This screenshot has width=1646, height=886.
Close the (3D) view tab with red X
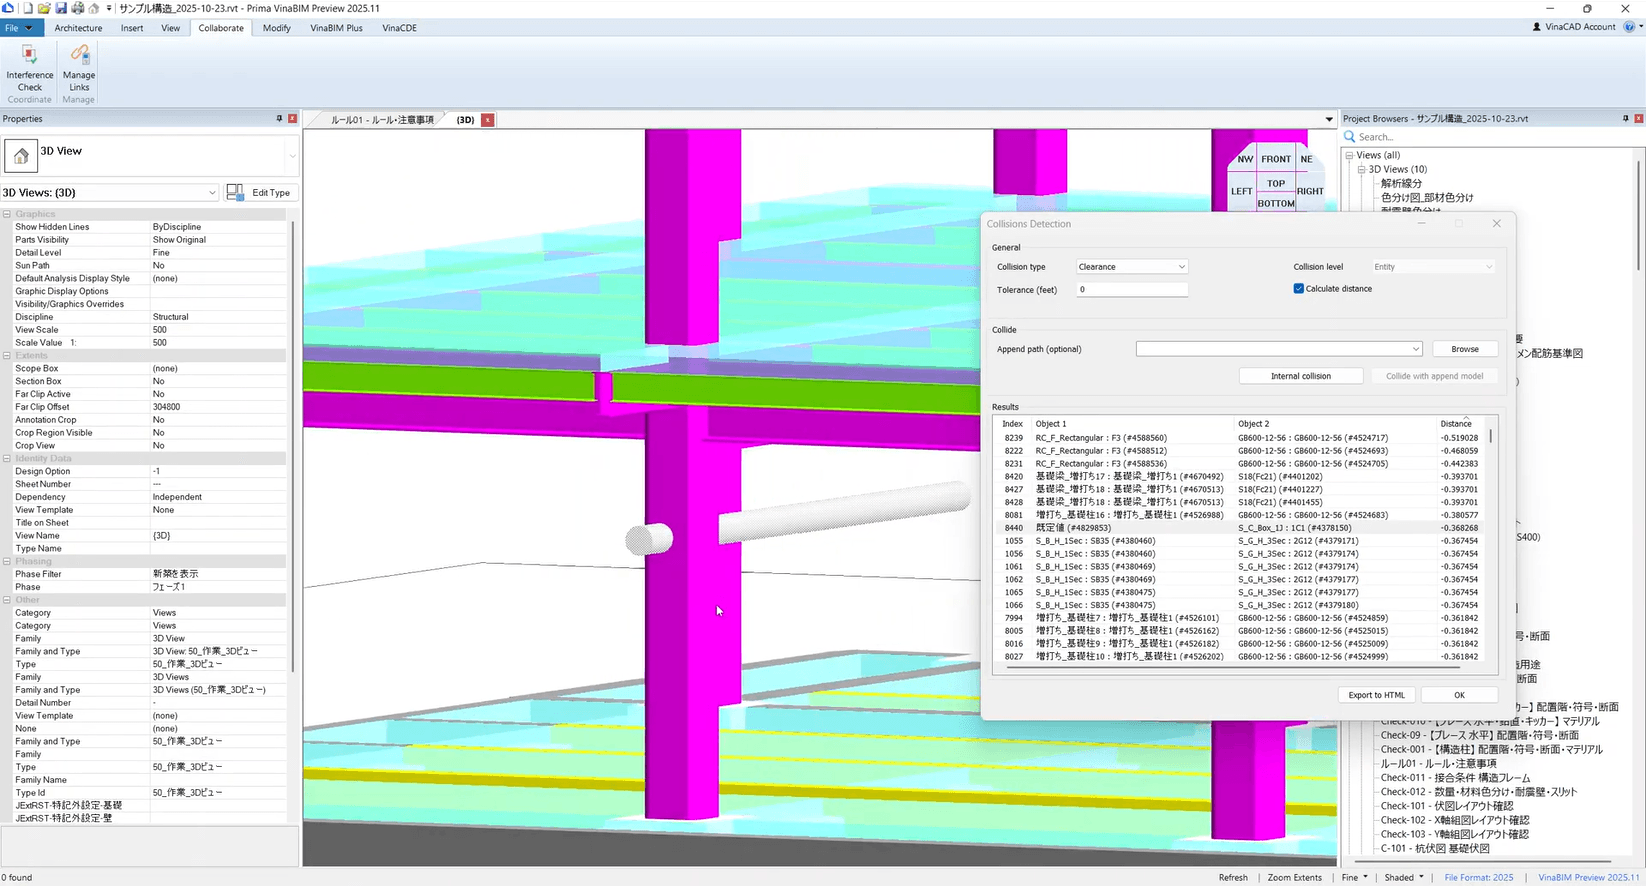pyautogui.click(x=488, y=120)
